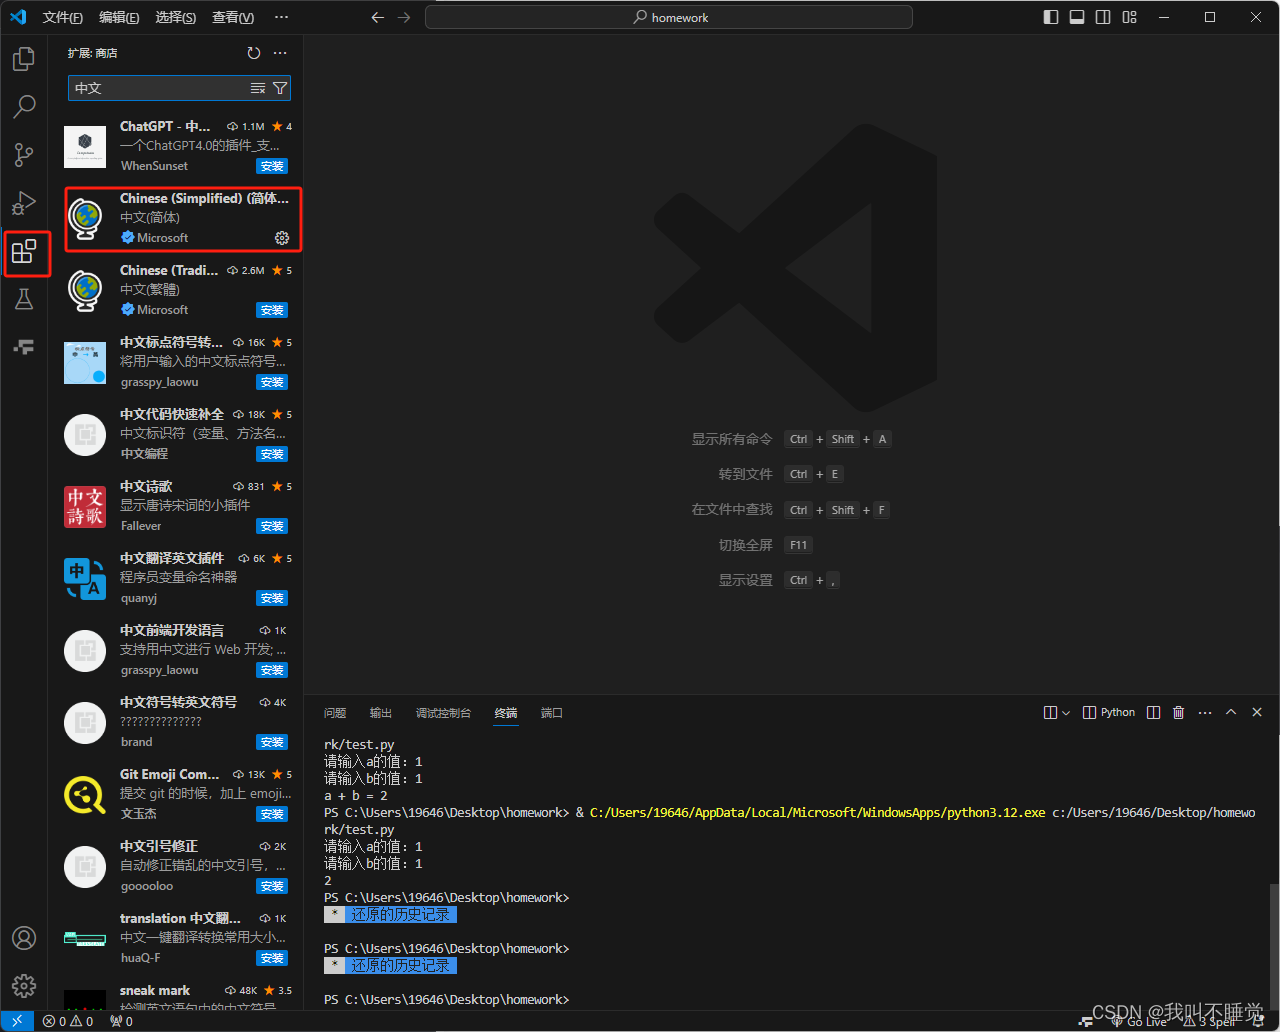Open the 查看 menu
Viewport: 1280px width, 1032px height.
coord(233,17)
